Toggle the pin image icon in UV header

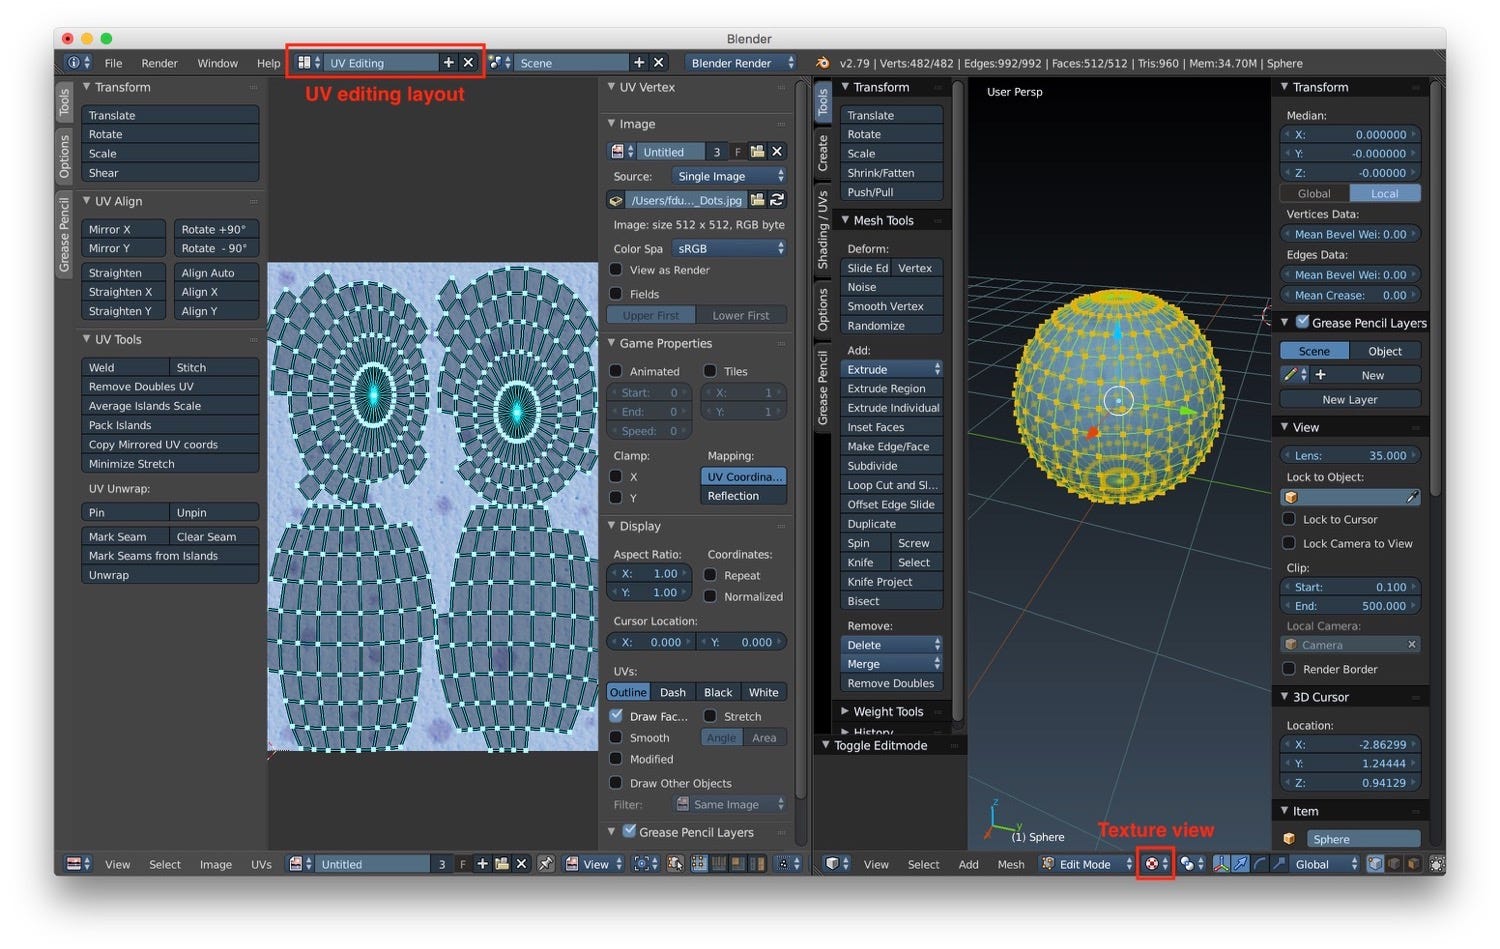(546, 864)
